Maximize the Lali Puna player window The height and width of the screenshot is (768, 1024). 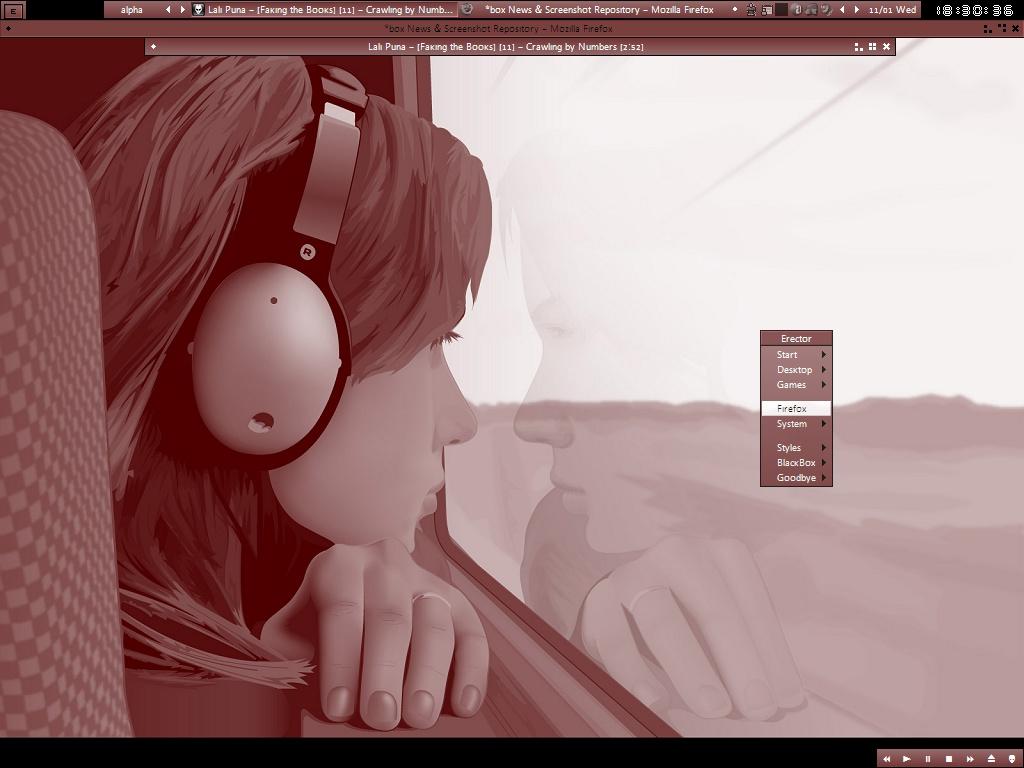click(872, 47)
